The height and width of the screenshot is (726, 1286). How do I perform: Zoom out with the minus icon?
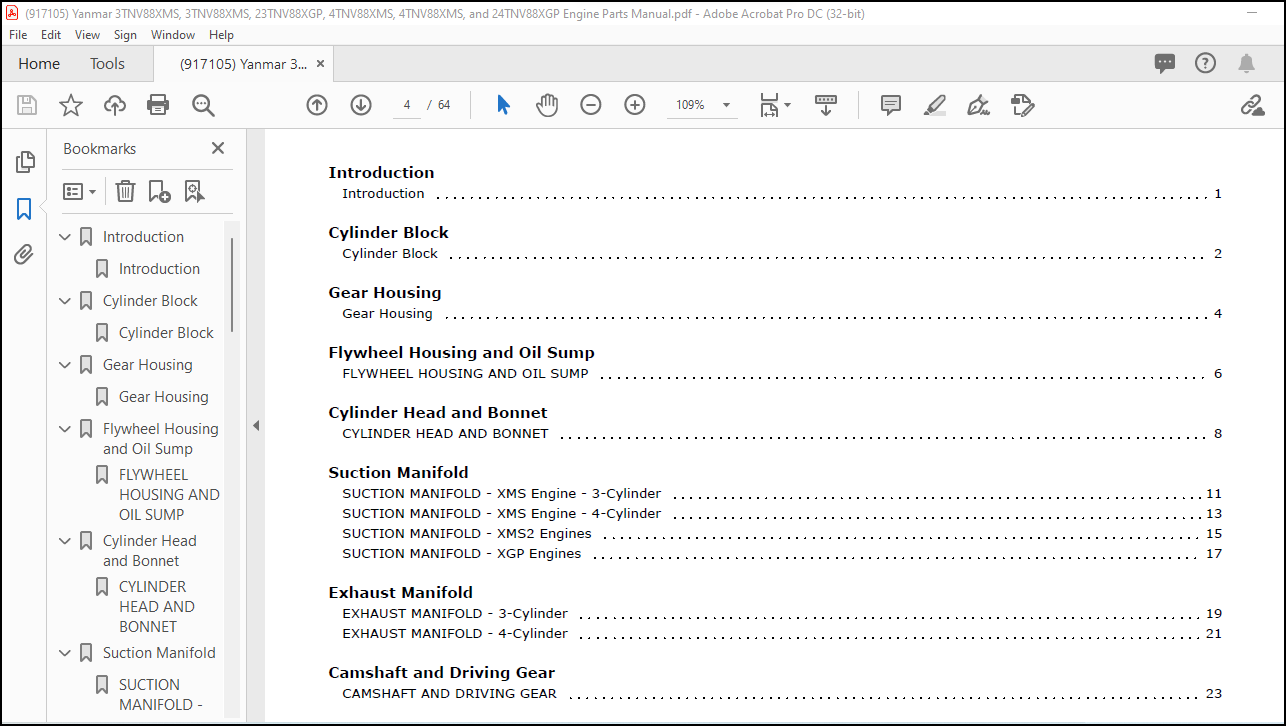(591, 105)
